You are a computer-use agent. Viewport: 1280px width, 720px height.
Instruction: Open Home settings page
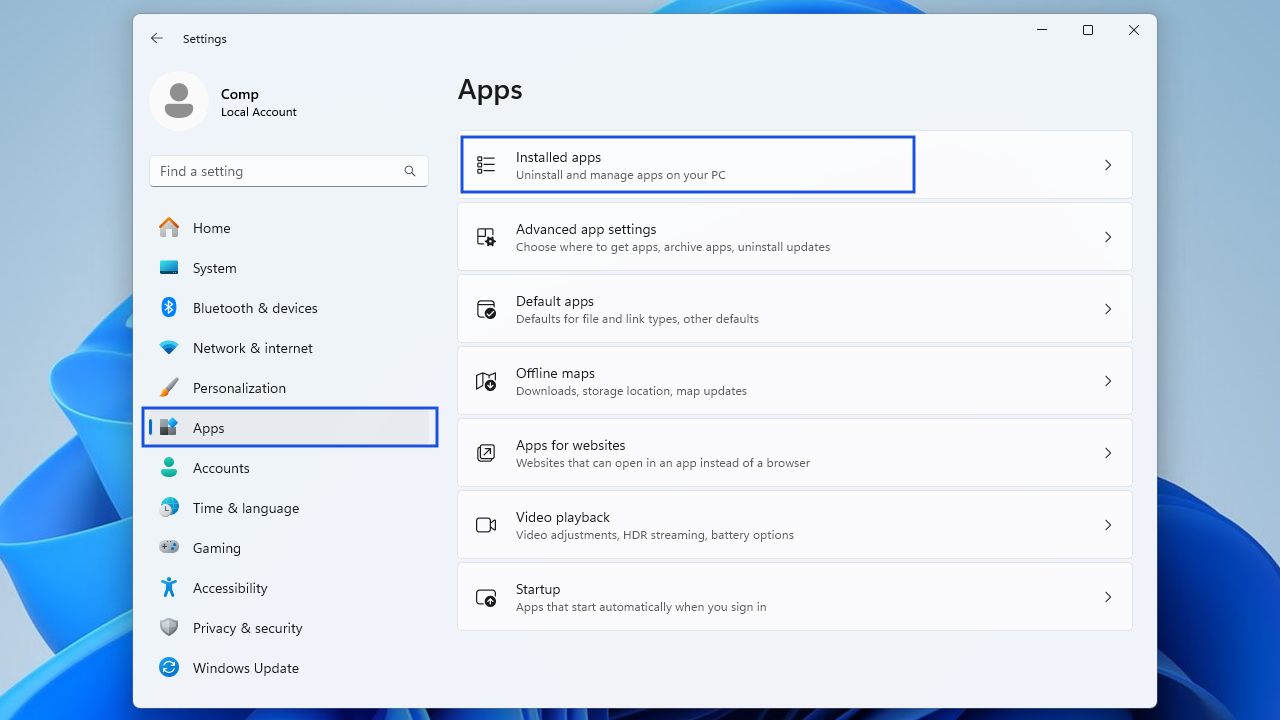coord(289,228)
